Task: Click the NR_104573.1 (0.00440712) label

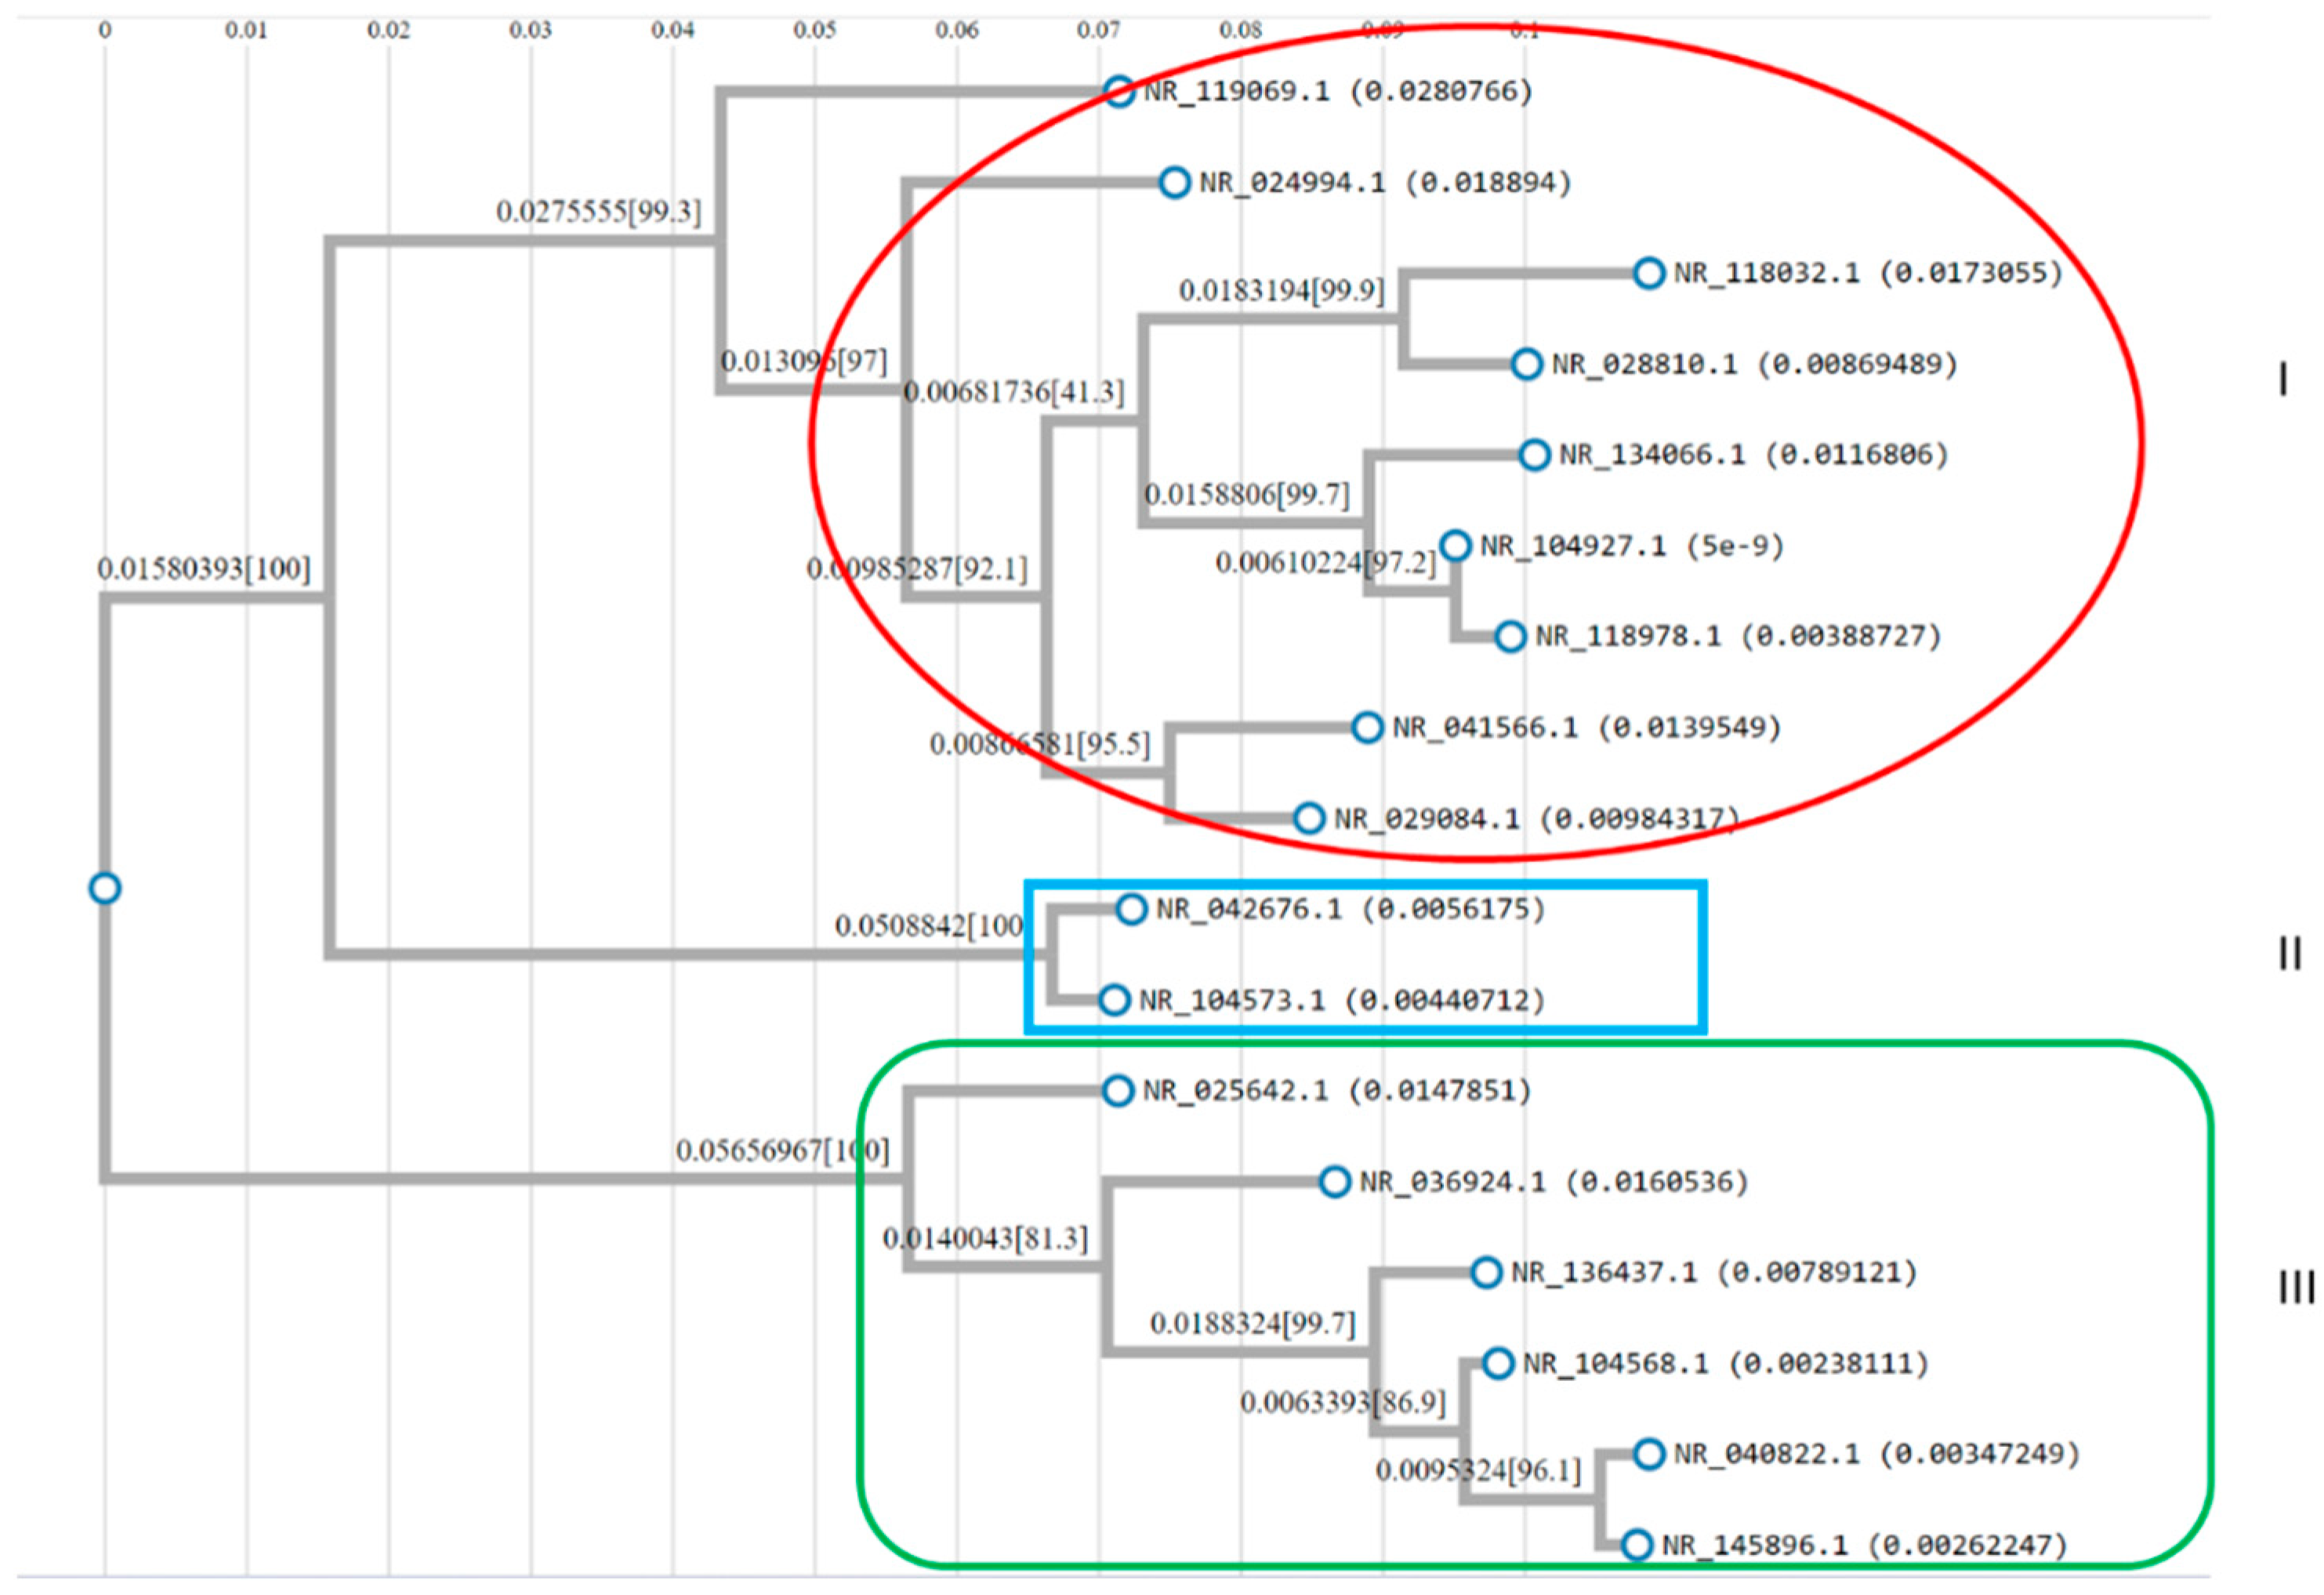Action: point(1342,1000)
